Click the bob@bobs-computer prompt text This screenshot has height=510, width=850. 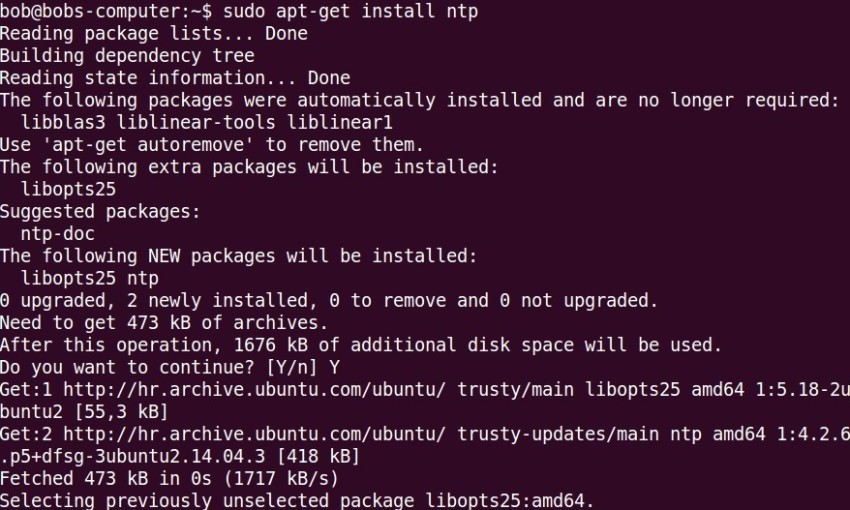[x=106, y=11]
